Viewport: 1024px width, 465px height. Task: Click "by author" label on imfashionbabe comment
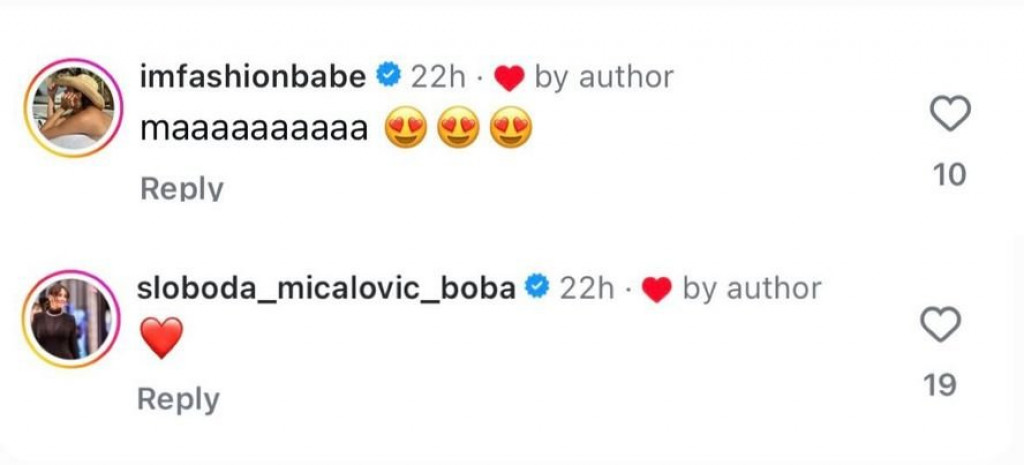(x=604, y=76)
